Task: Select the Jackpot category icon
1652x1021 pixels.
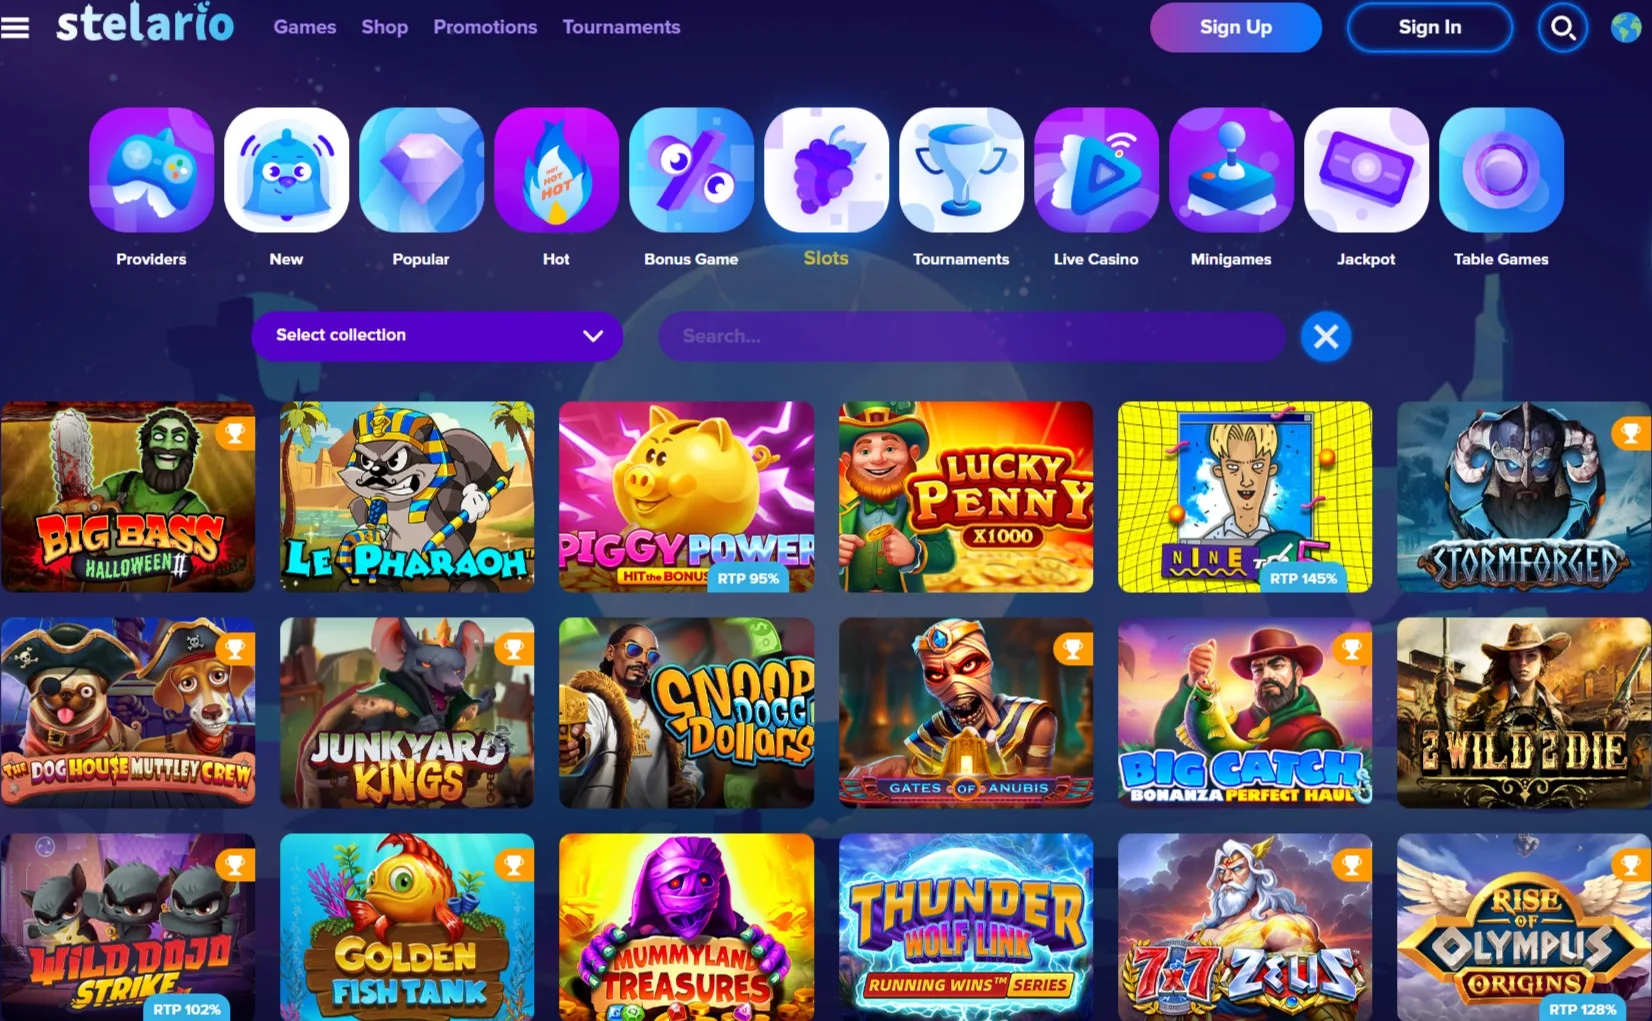Action: click(x=1366, y=170)
